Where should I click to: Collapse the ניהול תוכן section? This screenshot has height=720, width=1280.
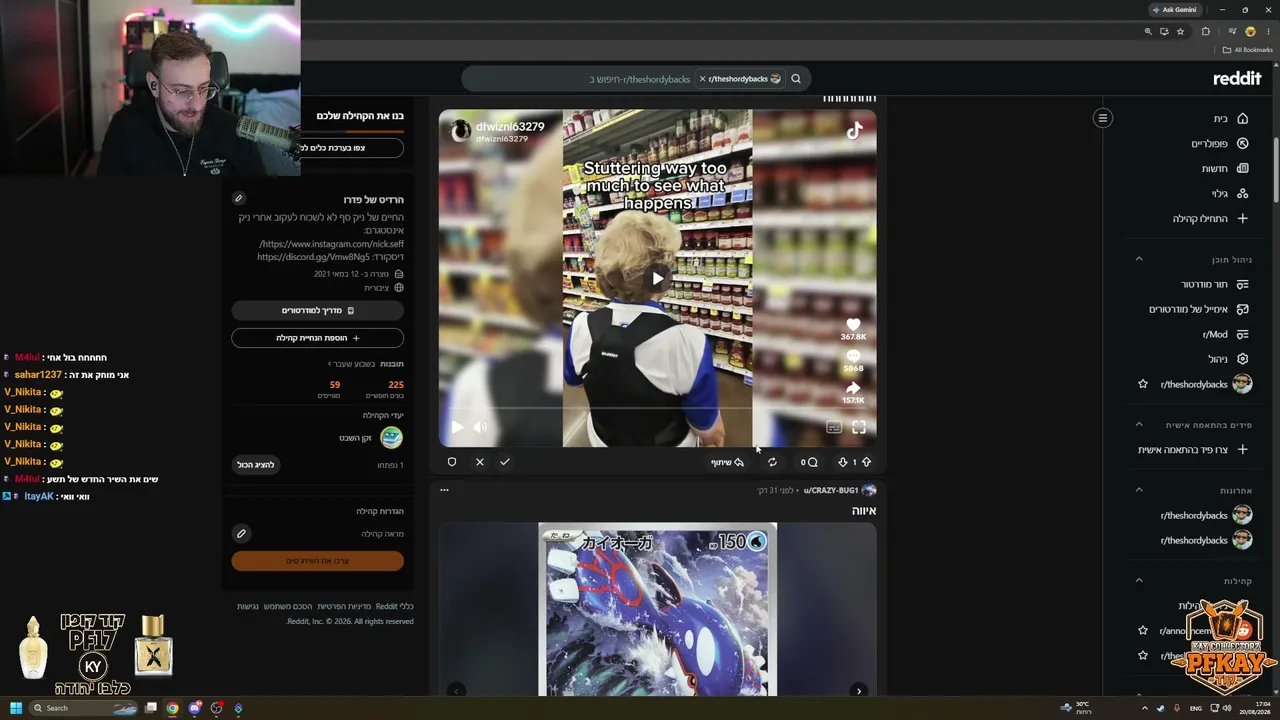coord(1138,259)
